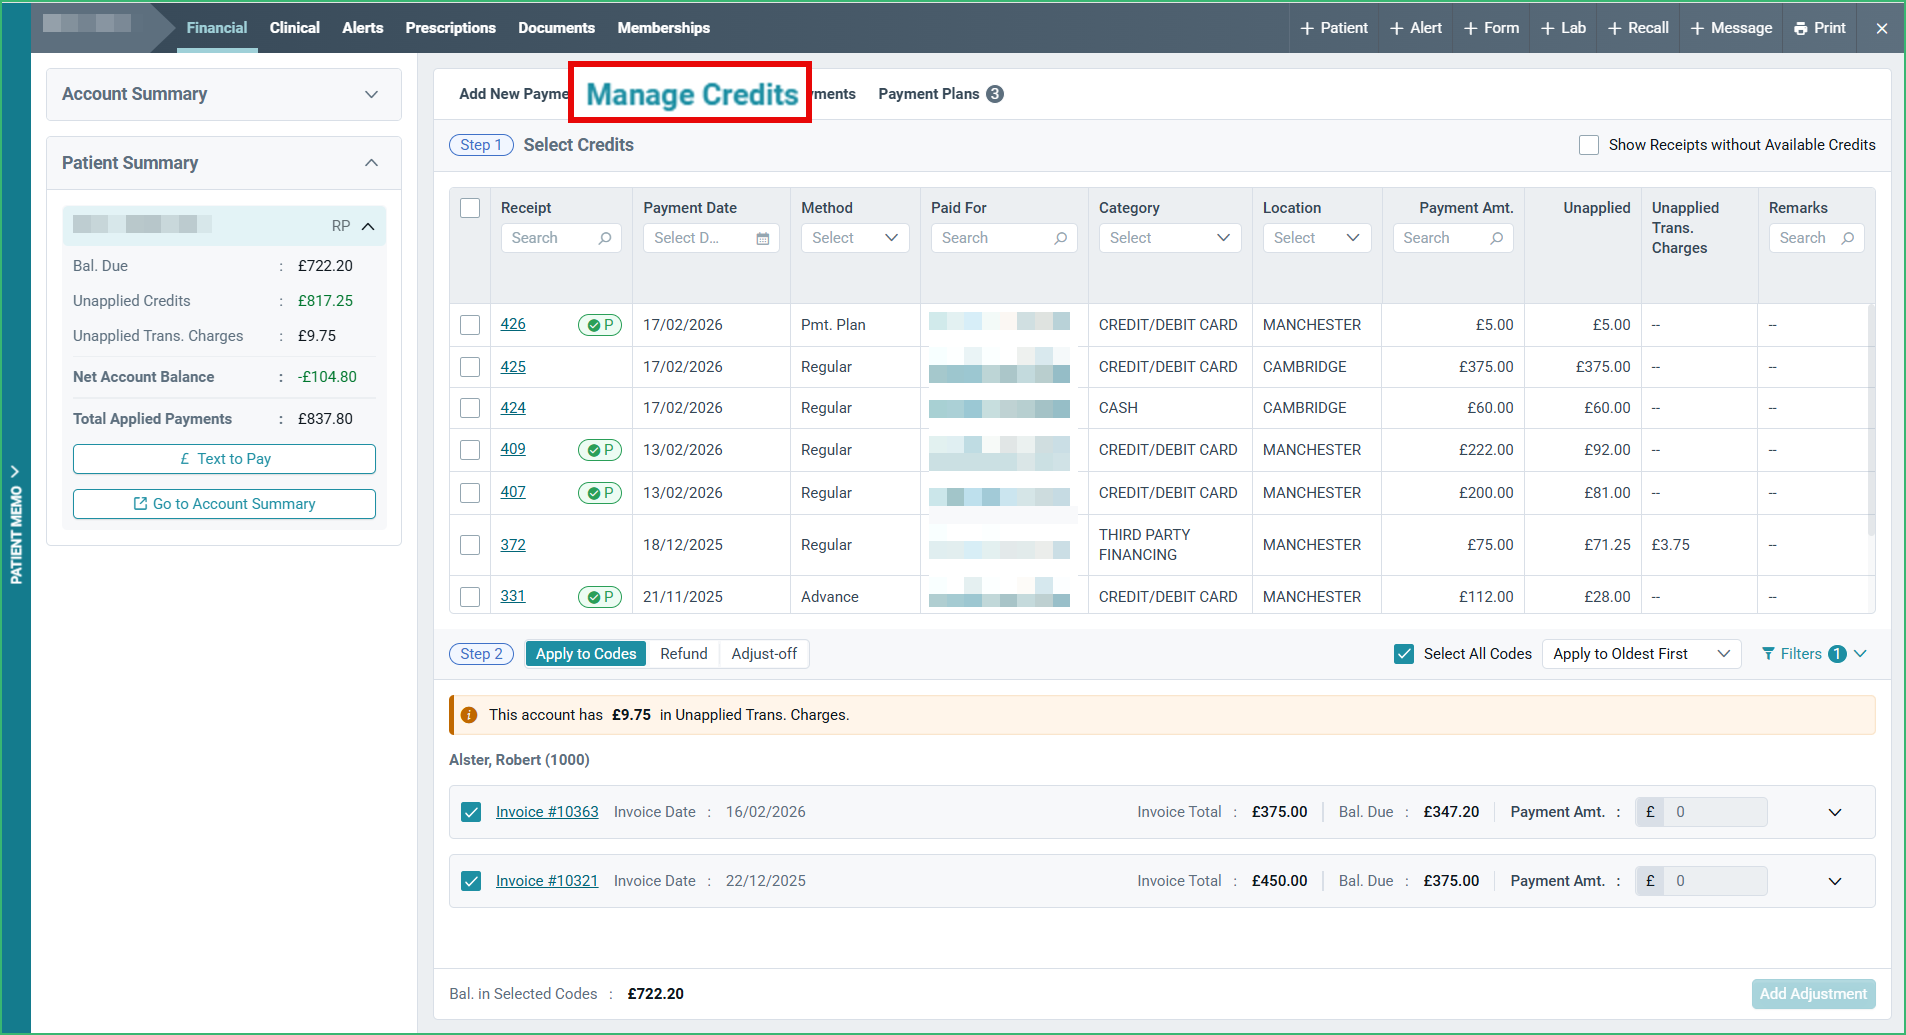
Task: Click the Receipt search magnifier icon
Action: point(605,238)
